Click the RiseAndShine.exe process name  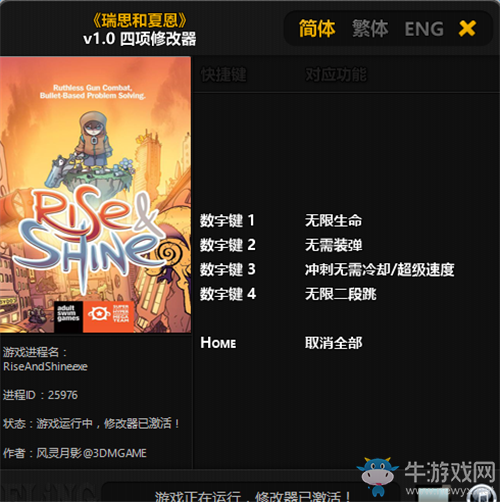45,367
